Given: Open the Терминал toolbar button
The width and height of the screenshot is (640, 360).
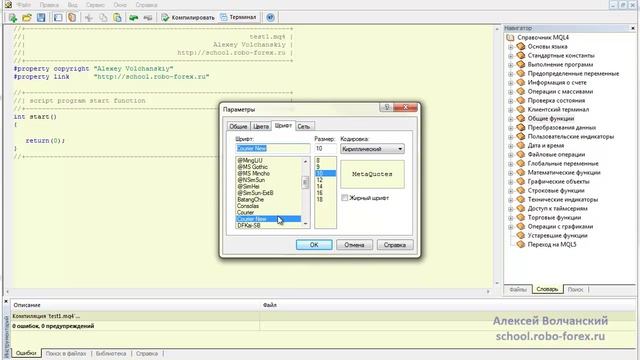Looking at the screenshot, I should click(238, 18).
